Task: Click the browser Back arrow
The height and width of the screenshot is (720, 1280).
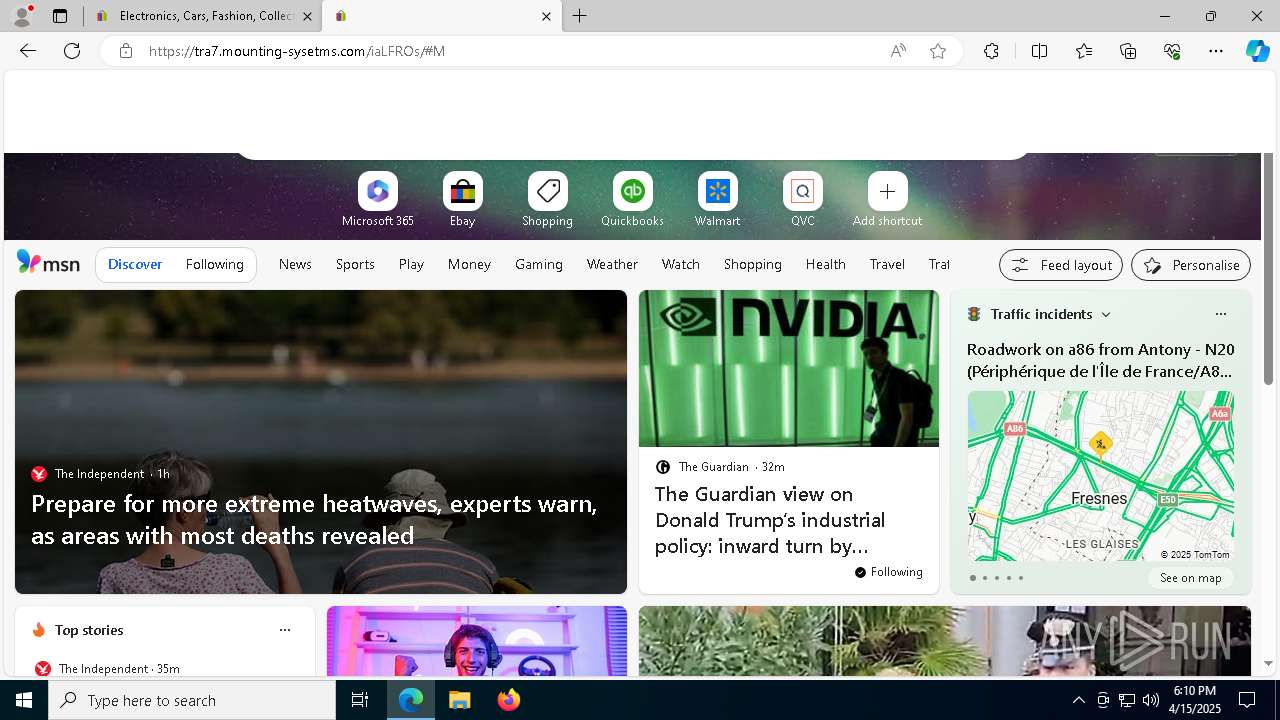Action: [x=28, y=51]
